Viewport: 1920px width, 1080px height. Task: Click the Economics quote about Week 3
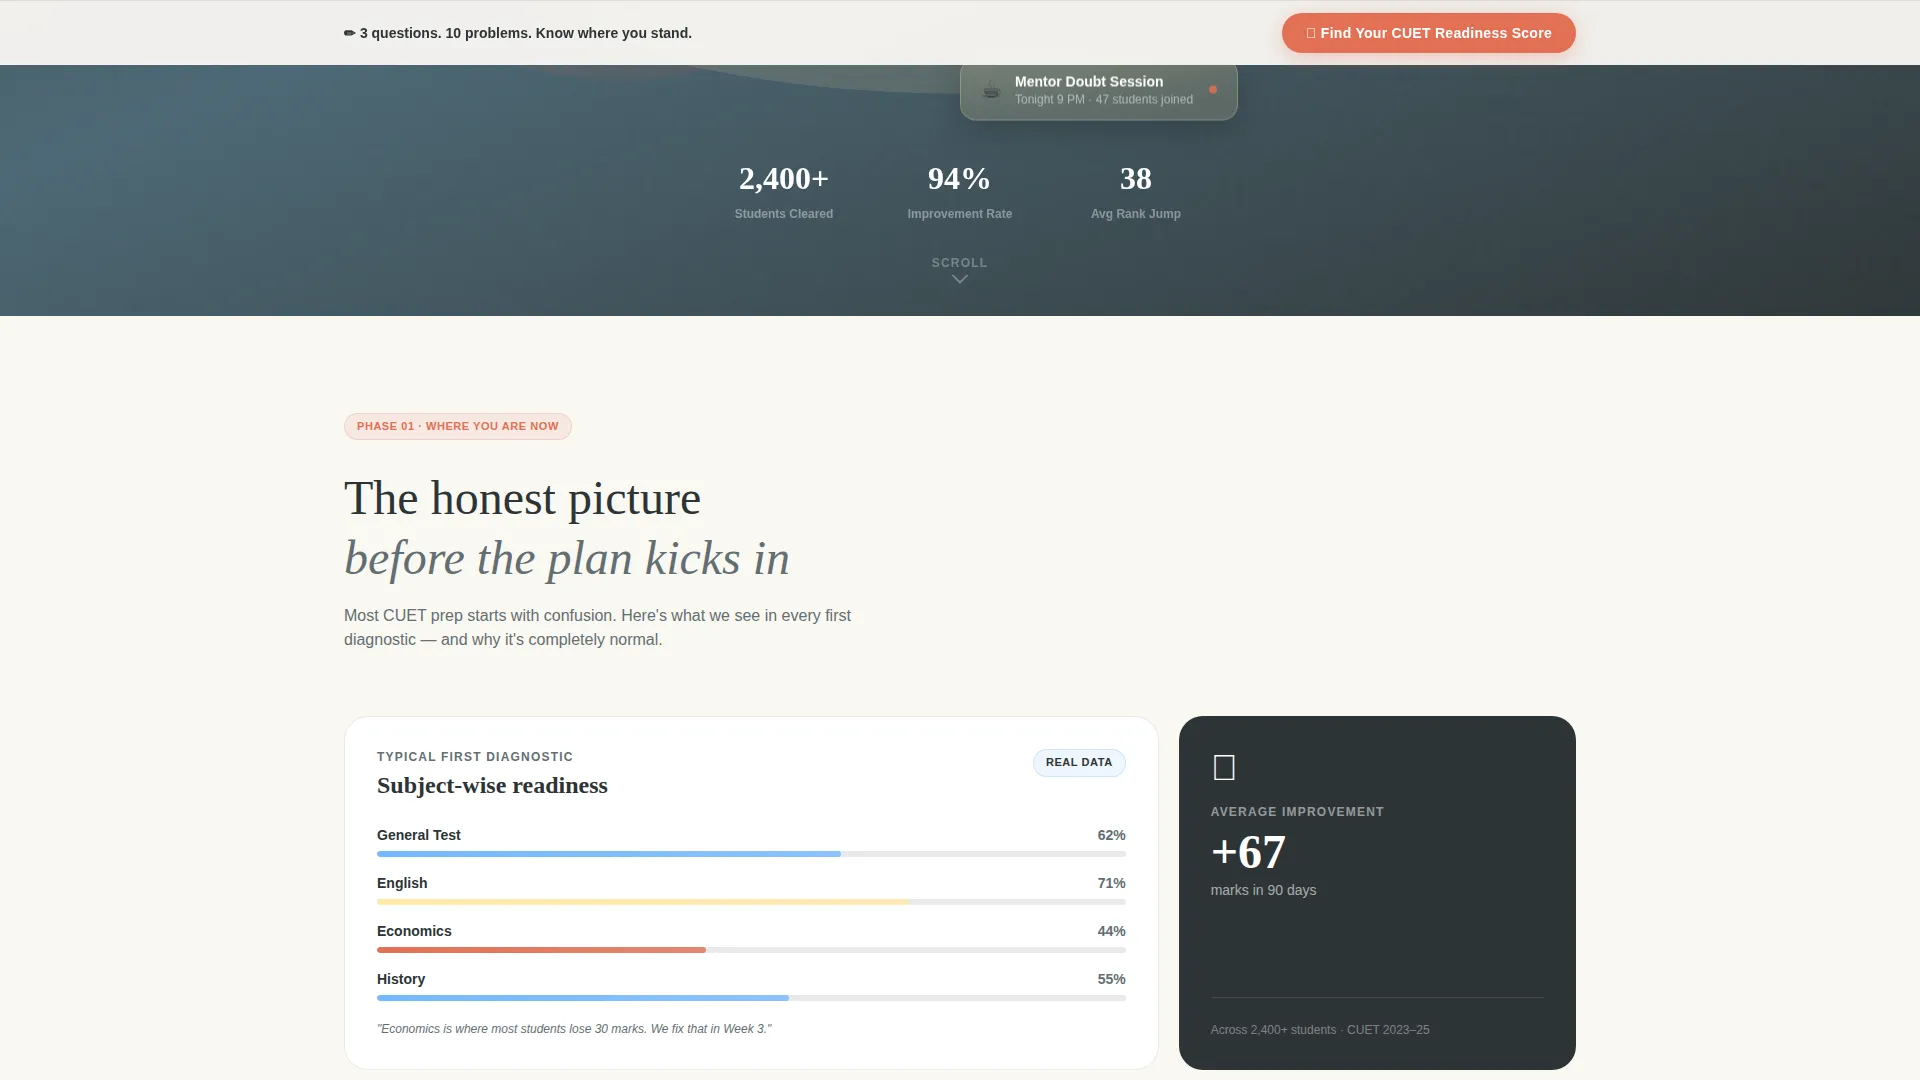point(574,1029)
